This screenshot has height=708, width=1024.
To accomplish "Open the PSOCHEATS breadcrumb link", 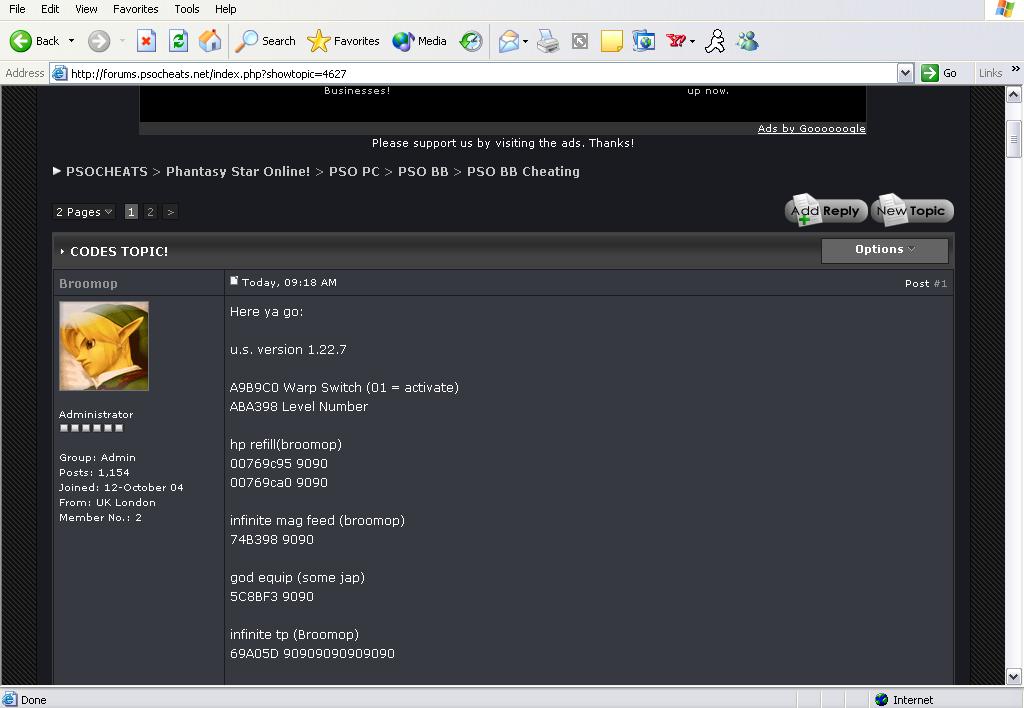I will coord(106,172).
